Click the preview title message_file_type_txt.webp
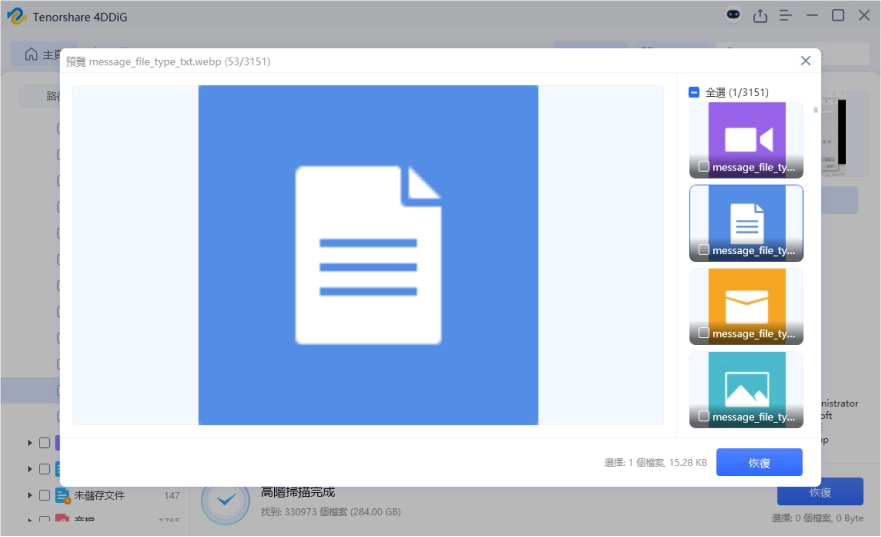881x537 pixels. (x=155, y=62)
